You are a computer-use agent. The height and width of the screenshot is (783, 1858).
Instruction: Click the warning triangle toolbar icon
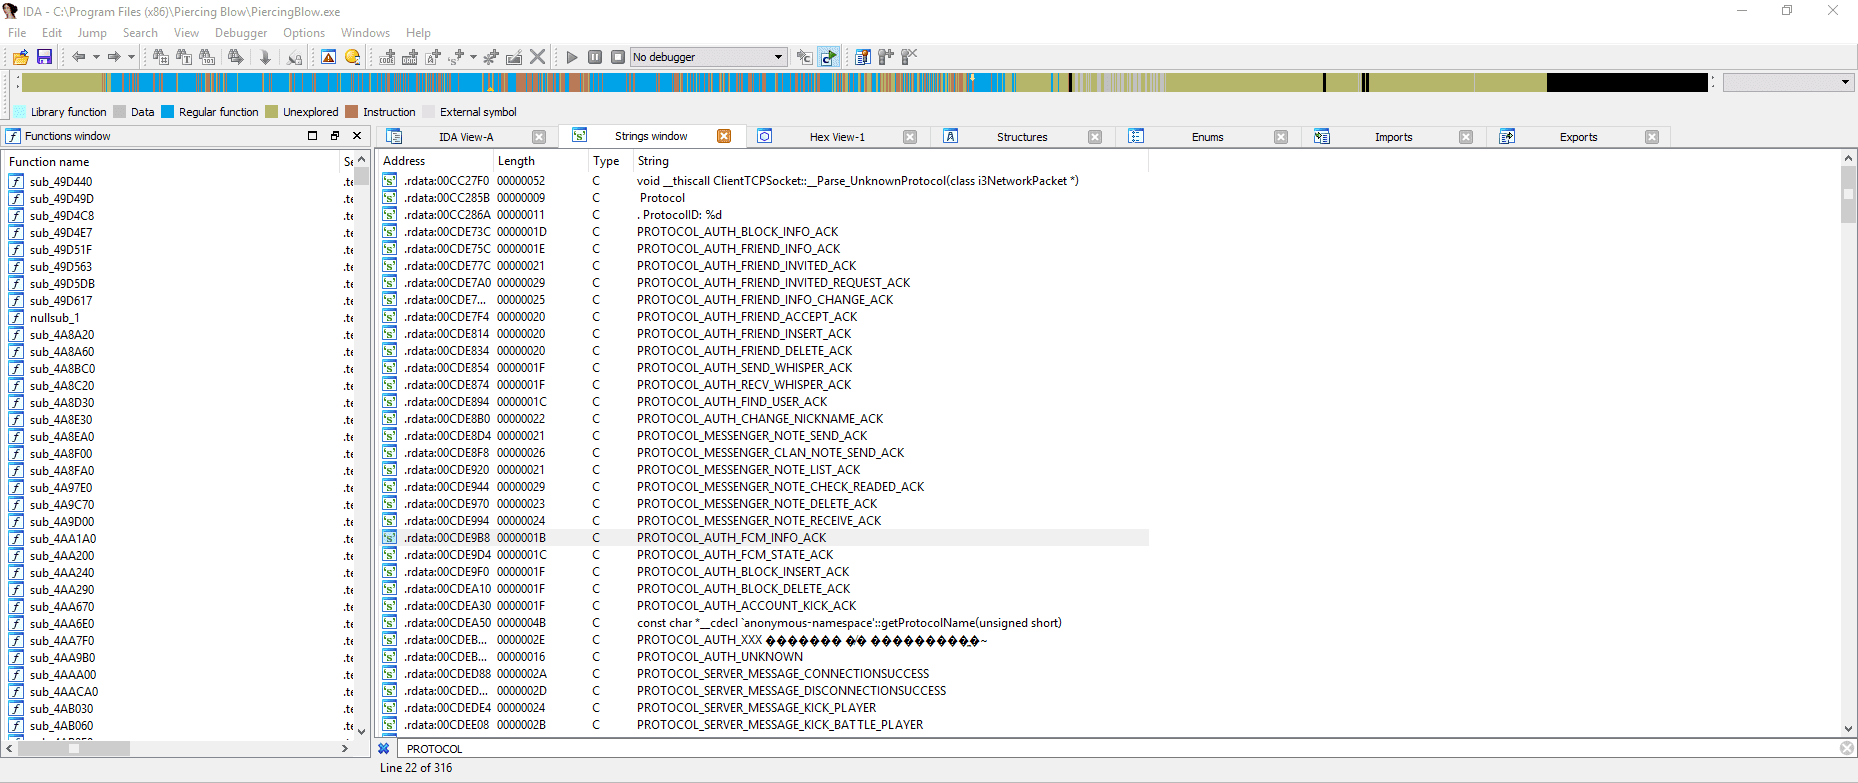(x=328, y=57)
